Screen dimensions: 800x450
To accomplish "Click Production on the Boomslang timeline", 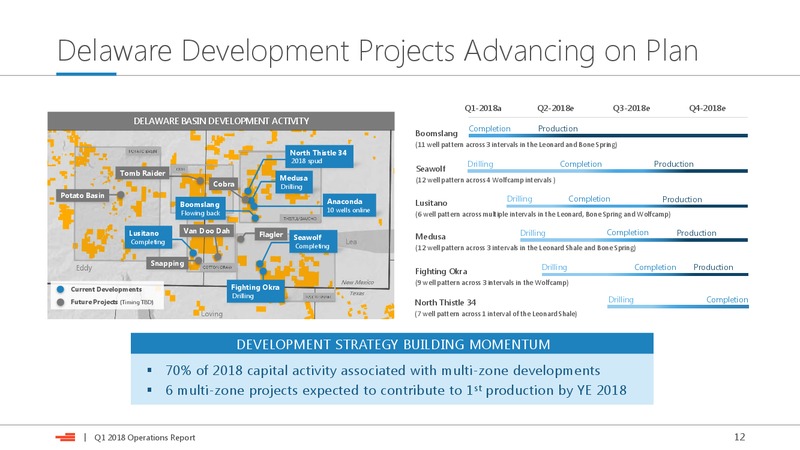I will [x=558, y=129].
